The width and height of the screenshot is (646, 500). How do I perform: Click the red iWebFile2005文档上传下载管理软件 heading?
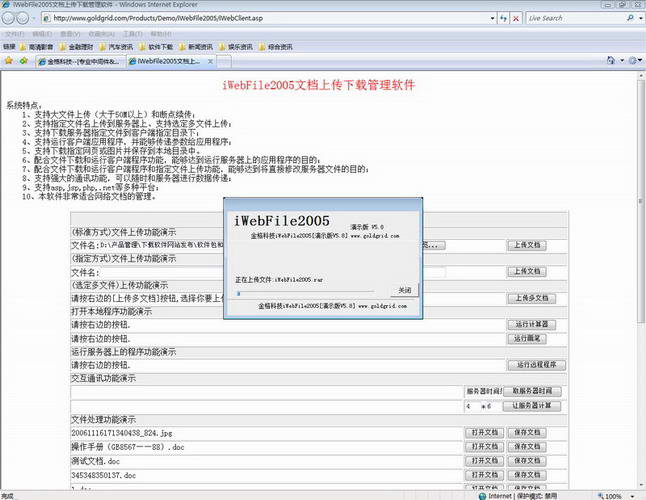pyautogui.click(x=318, y=85)
